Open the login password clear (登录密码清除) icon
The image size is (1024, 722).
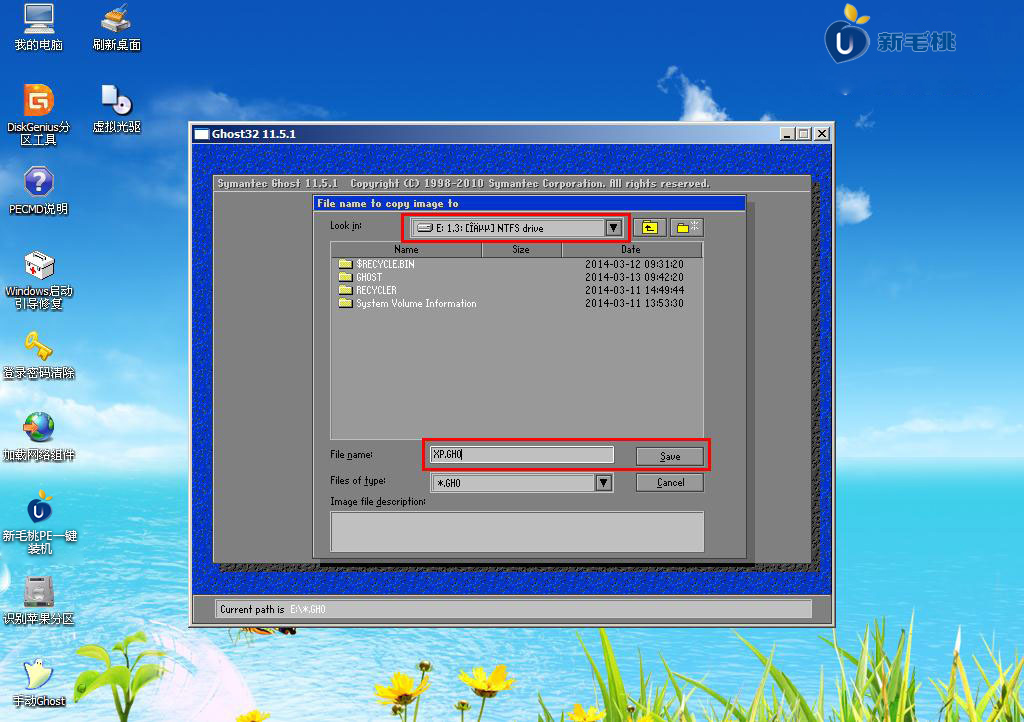coord(39,356)
